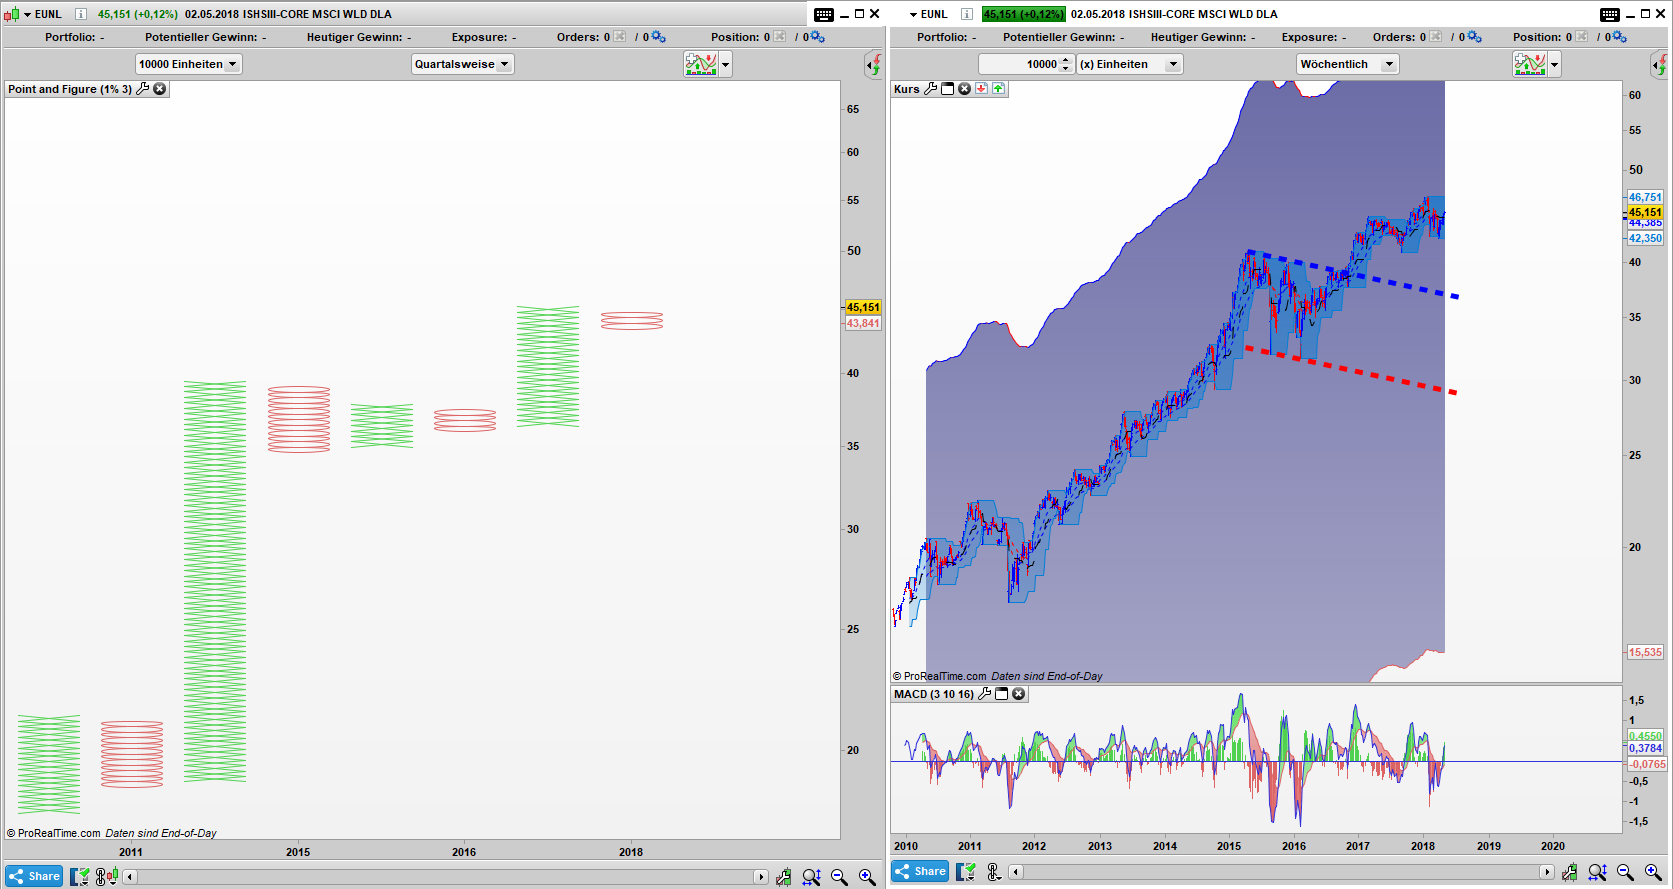The height and width of the screenshot is (889, 1673).
Task: Share the left chart
Action: point(34,876)
